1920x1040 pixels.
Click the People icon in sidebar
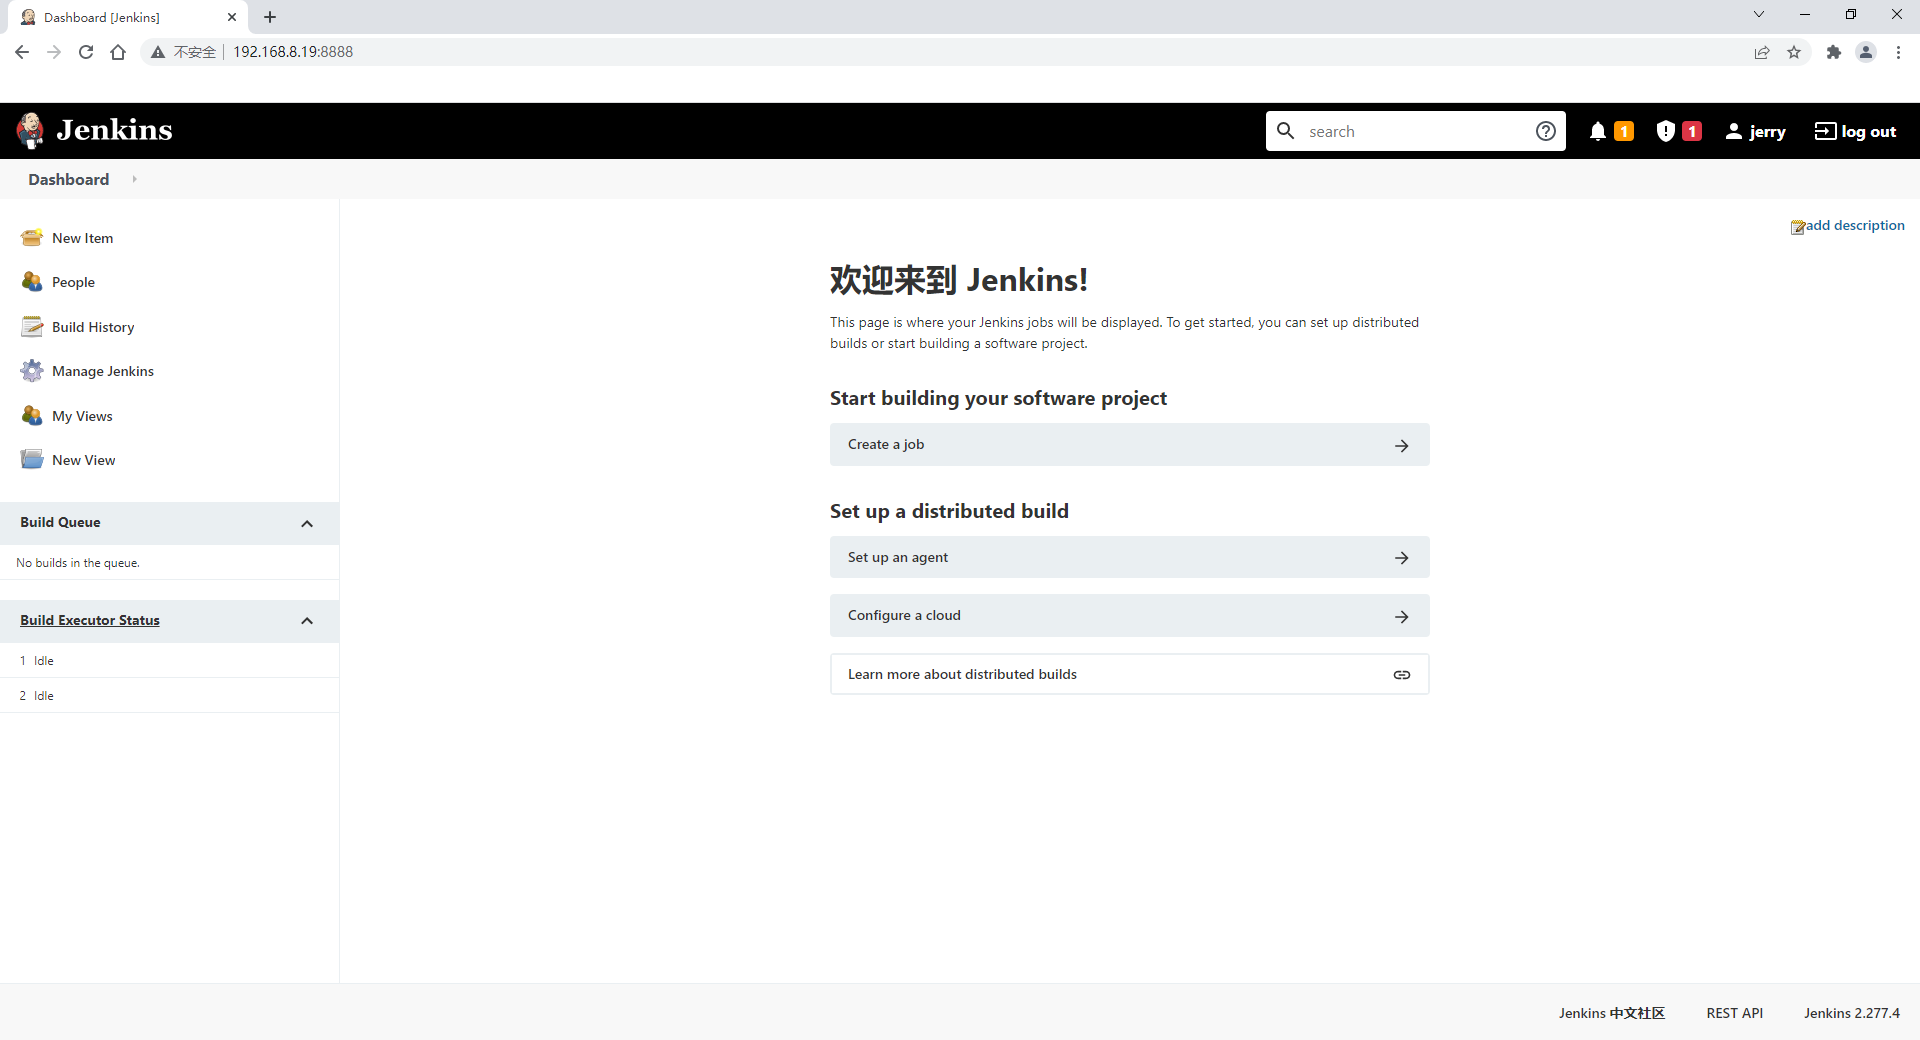[32, 282]
